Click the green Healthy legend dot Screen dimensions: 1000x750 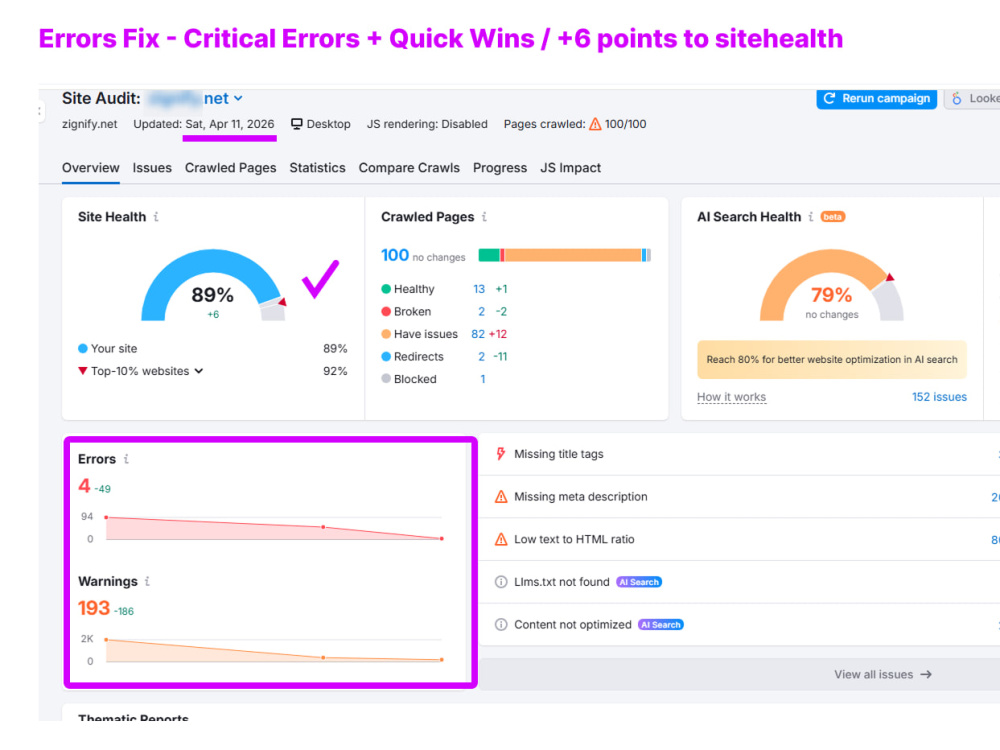point(386,289)
